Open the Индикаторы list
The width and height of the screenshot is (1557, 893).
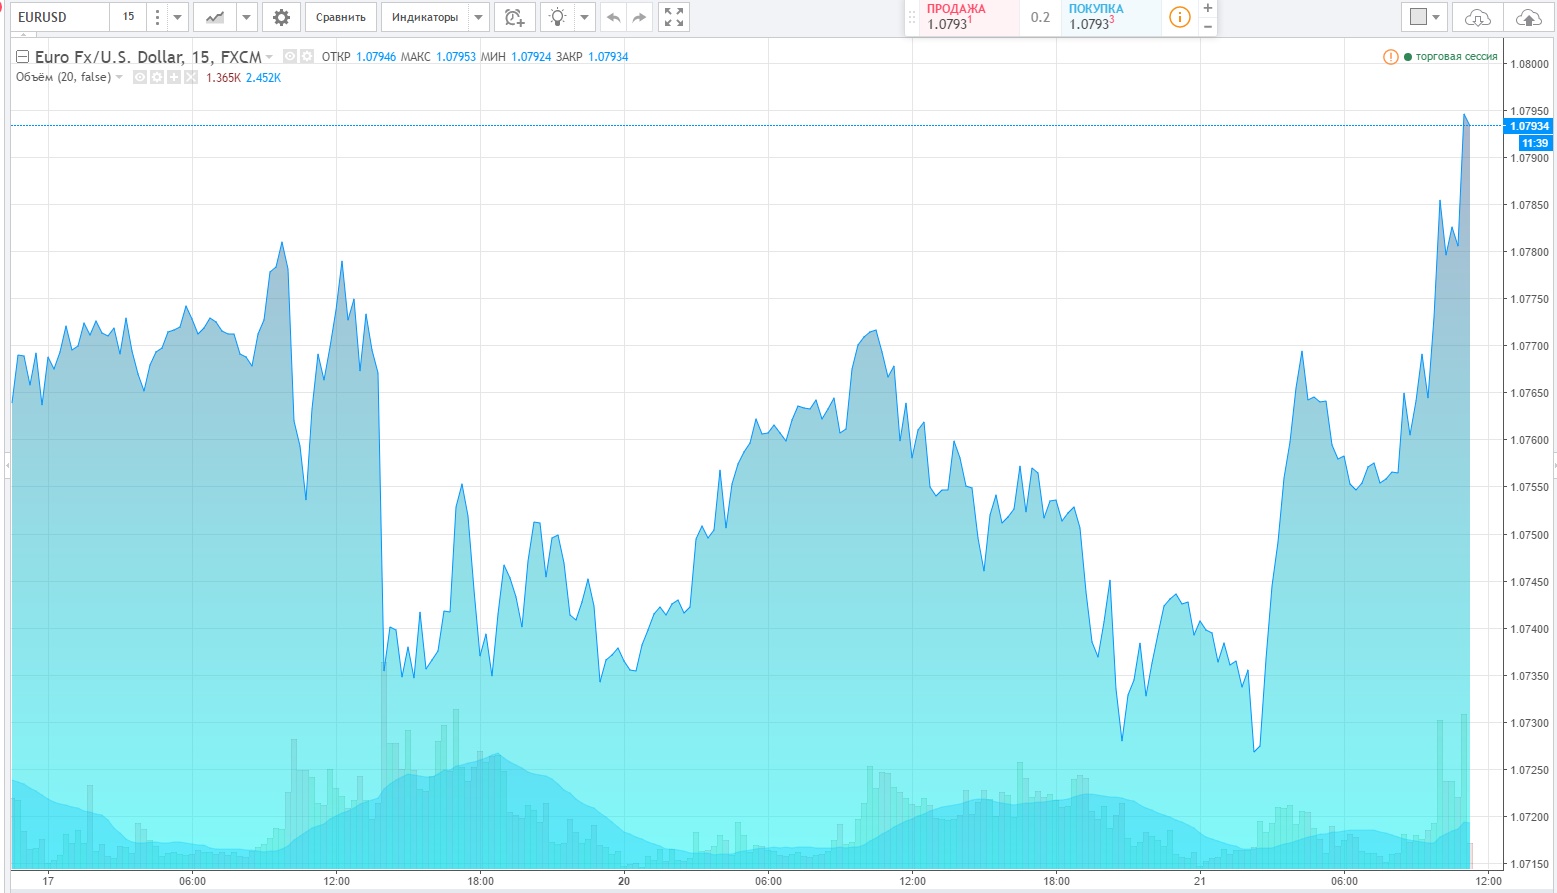click(425, 17)
